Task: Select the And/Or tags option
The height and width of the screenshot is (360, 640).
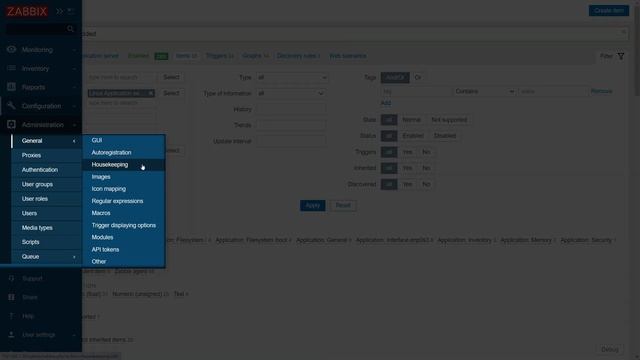Action: coord(395,77)
